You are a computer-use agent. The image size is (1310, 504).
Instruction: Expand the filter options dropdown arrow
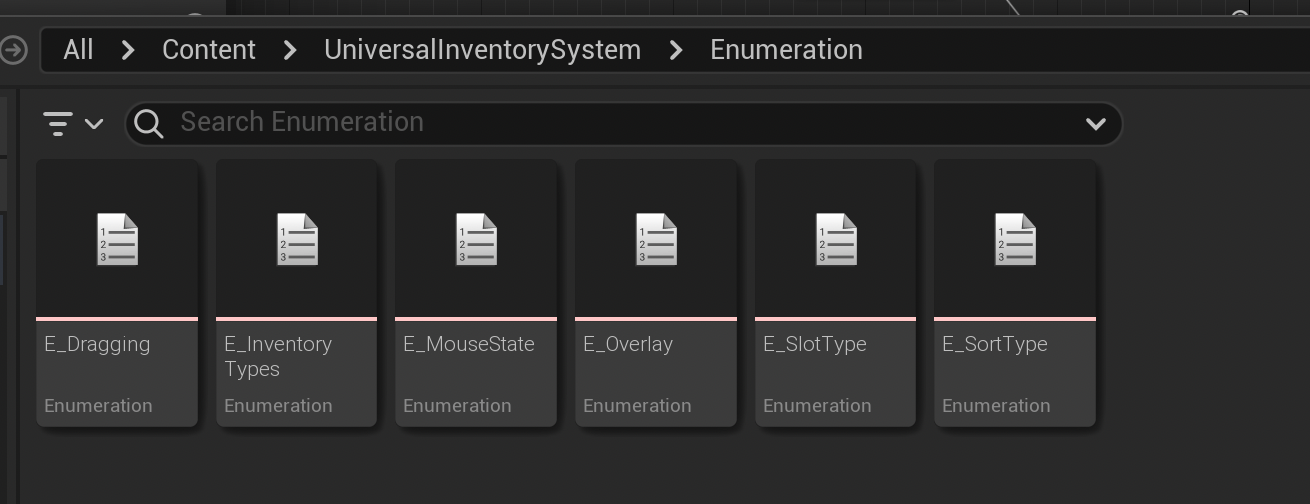coord(94,124)
